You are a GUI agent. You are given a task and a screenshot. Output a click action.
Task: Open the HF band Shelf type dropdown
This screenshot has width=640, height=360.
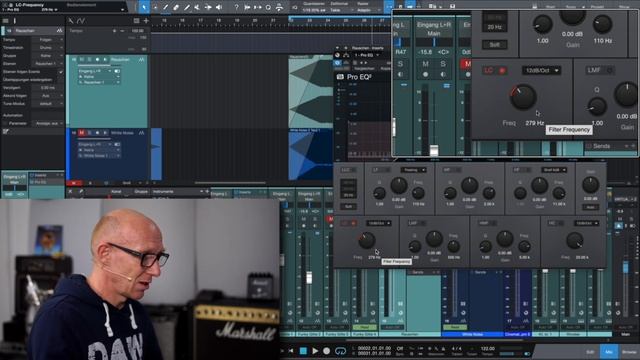click(x=554, y=170)
